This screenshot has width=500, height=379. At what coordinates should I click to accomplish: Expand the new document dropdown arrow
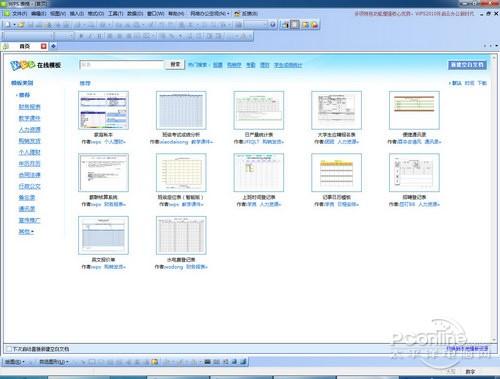coord(14,25)
